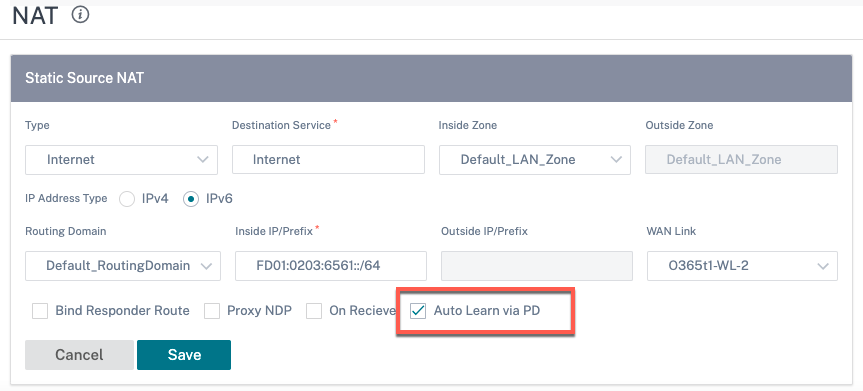The image size is (863, 391).
Task: Click the disabled Outside Zone field
Action: [741, 160]
